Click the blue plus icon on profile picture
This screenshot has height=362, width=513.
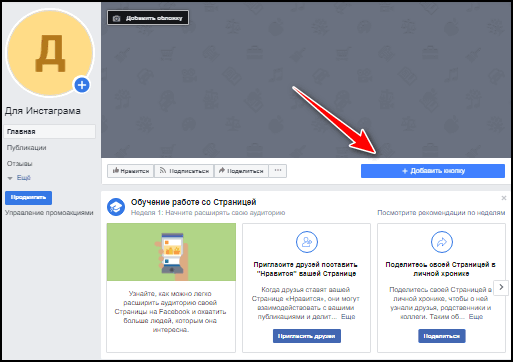click(x=82, y=85)
